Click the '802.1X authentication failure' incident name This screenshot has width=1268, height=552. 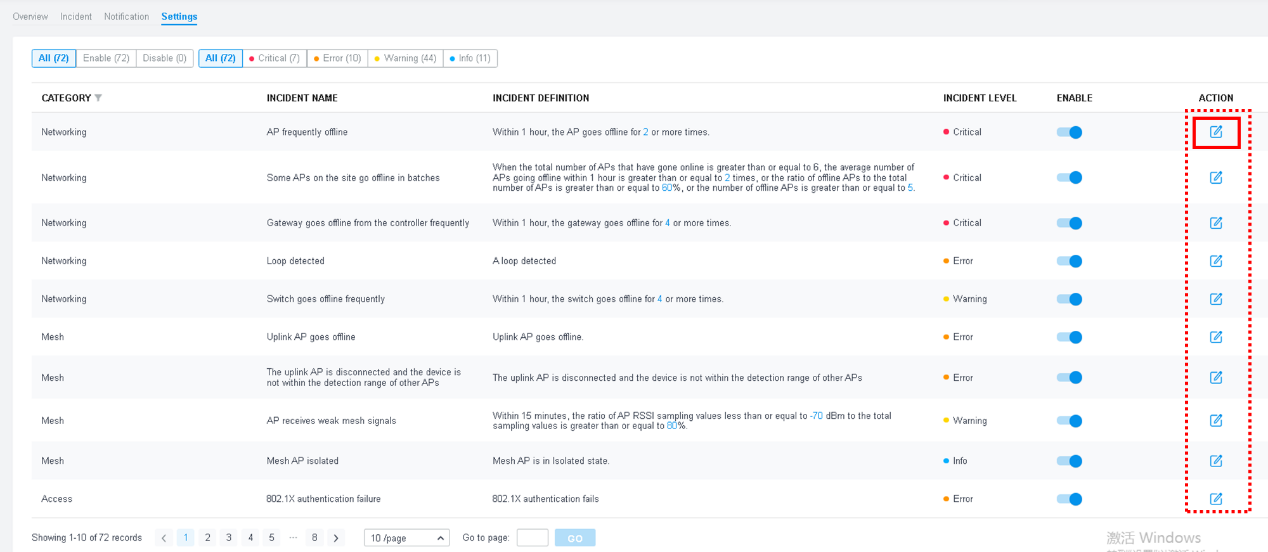(323, 499)
